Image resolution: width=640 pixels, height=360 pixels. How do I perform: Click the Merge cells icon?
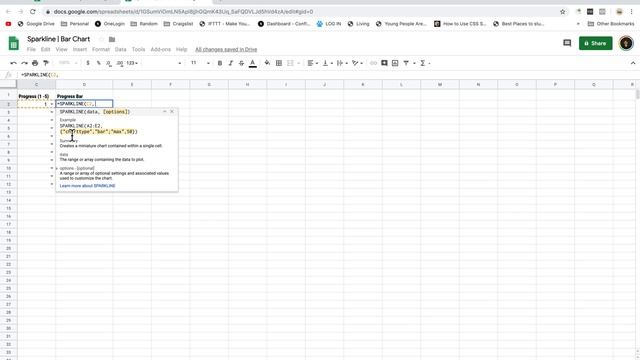(x=290, y=63)
